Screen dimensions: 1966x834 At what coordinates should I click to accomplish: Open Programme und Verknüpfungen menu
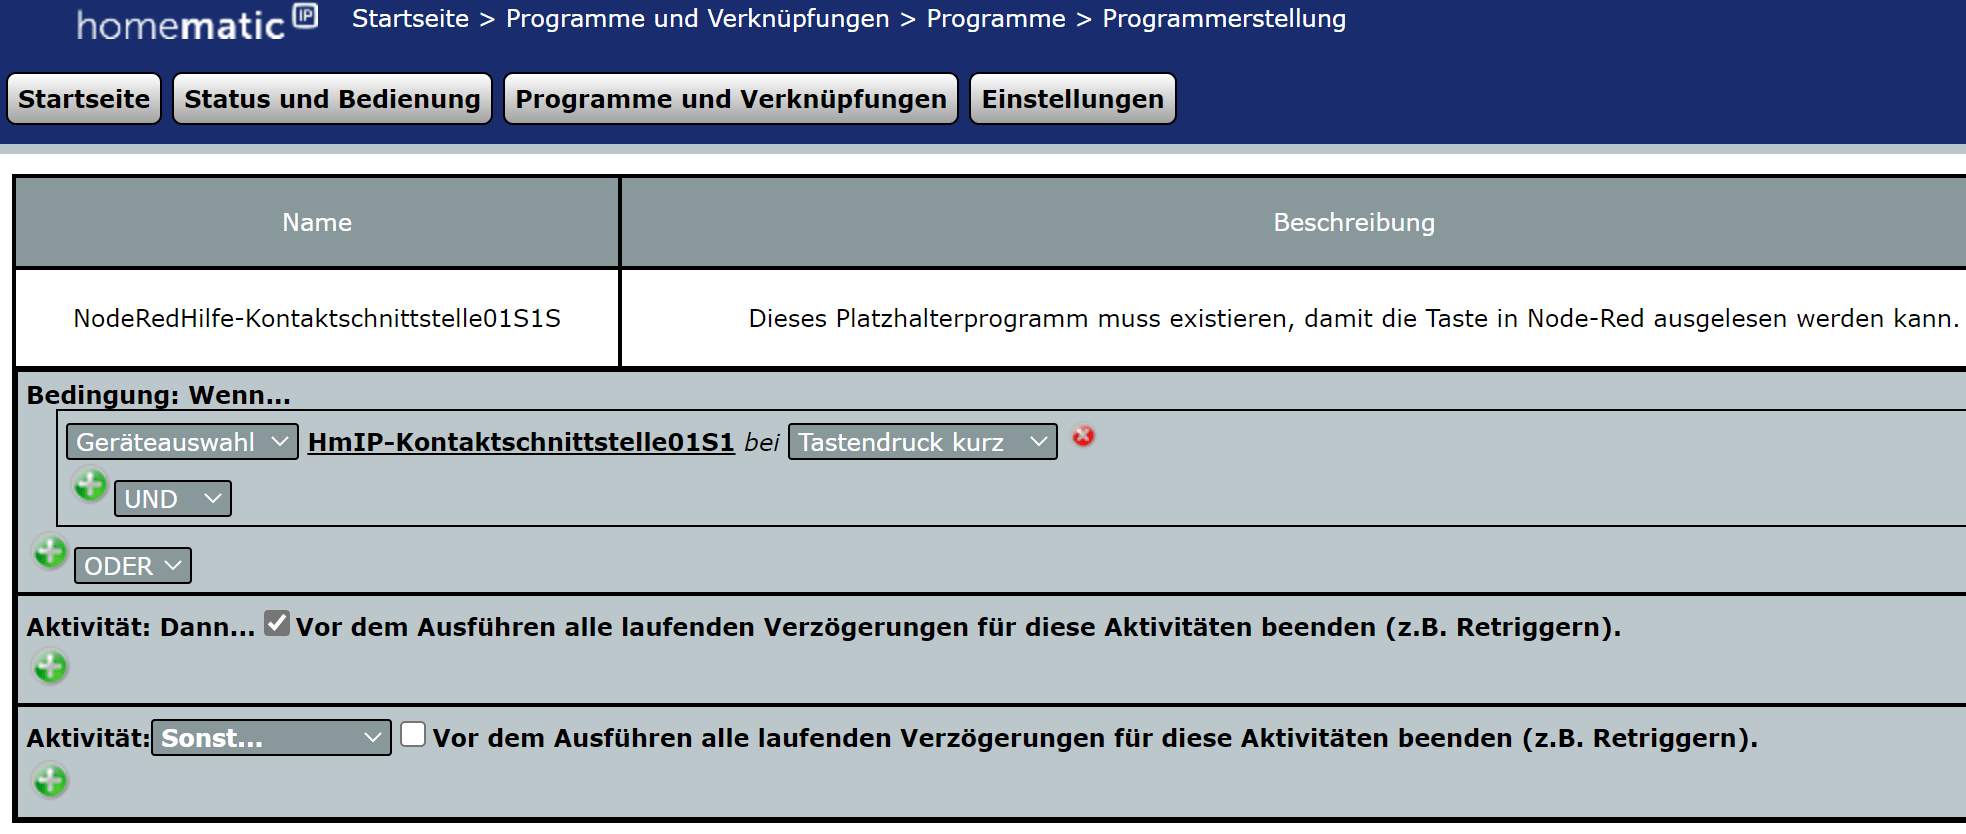click(x=730, y=99)
